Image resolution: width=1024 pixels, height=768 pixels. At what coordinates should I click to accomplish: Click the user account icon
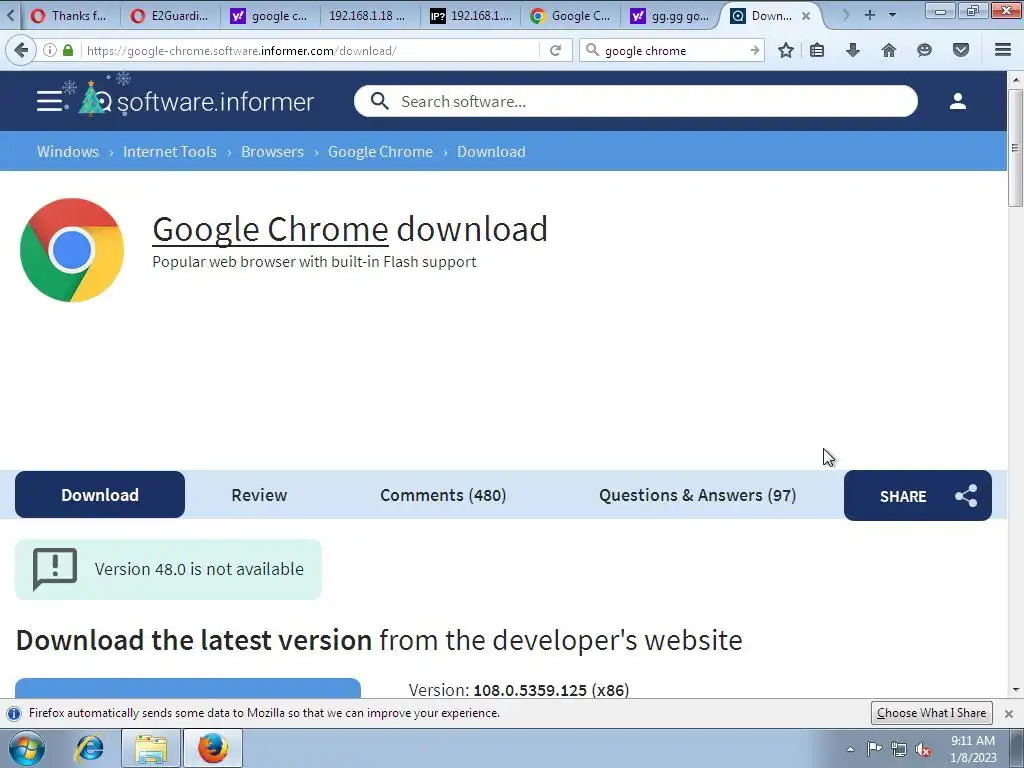[958, 101]
